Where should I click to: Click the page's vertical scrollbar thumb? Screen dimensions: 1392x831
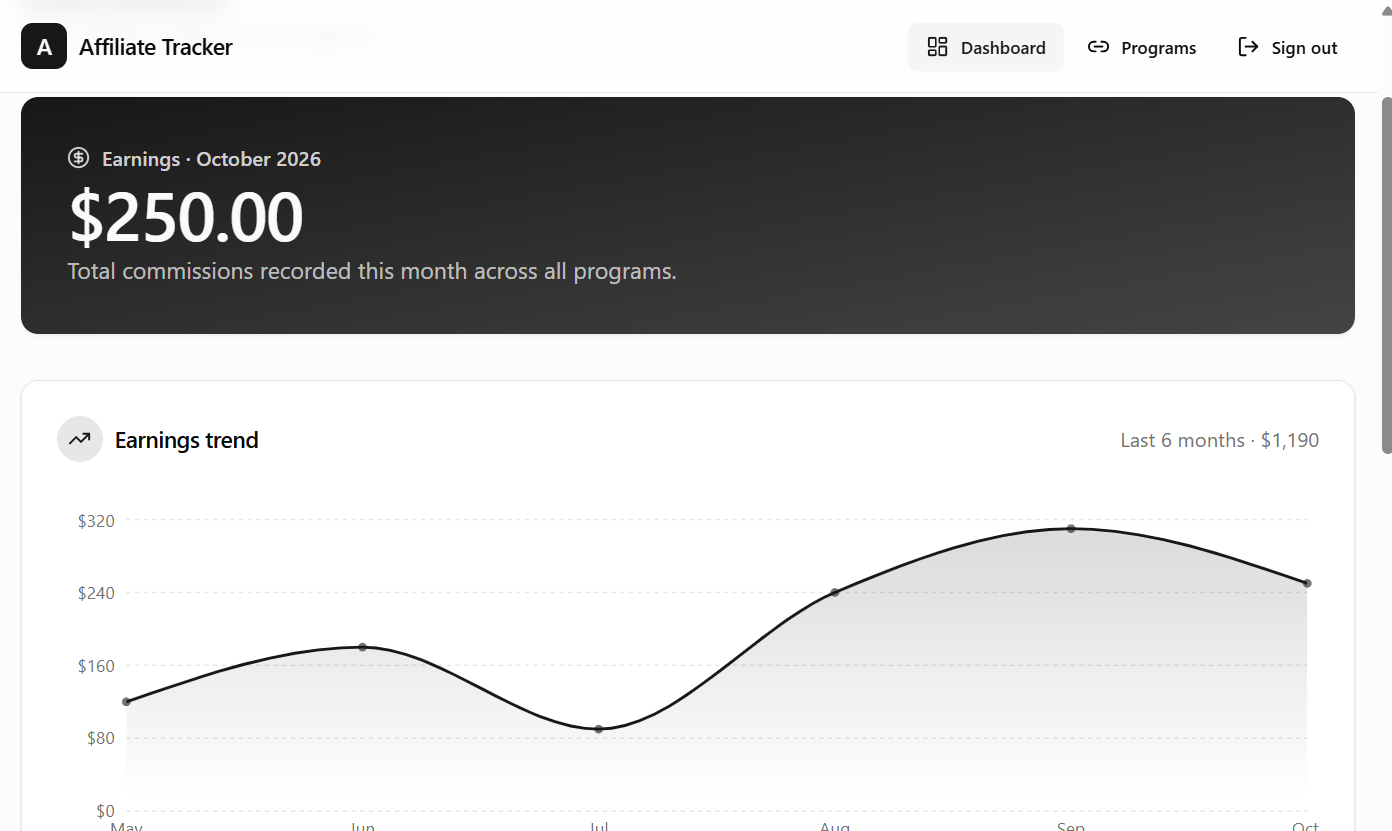tap(1386, 275)
